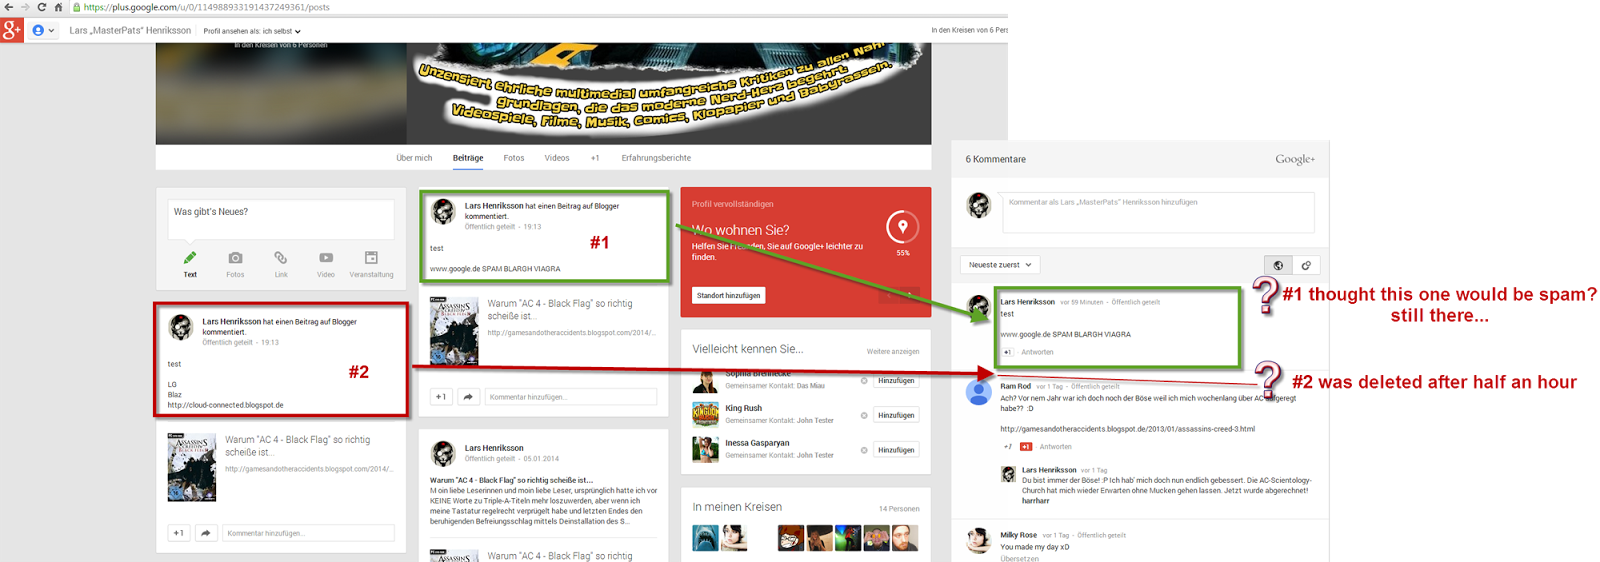Expand the "Neueste zuerst" sort dropdown

[1000, 265]
